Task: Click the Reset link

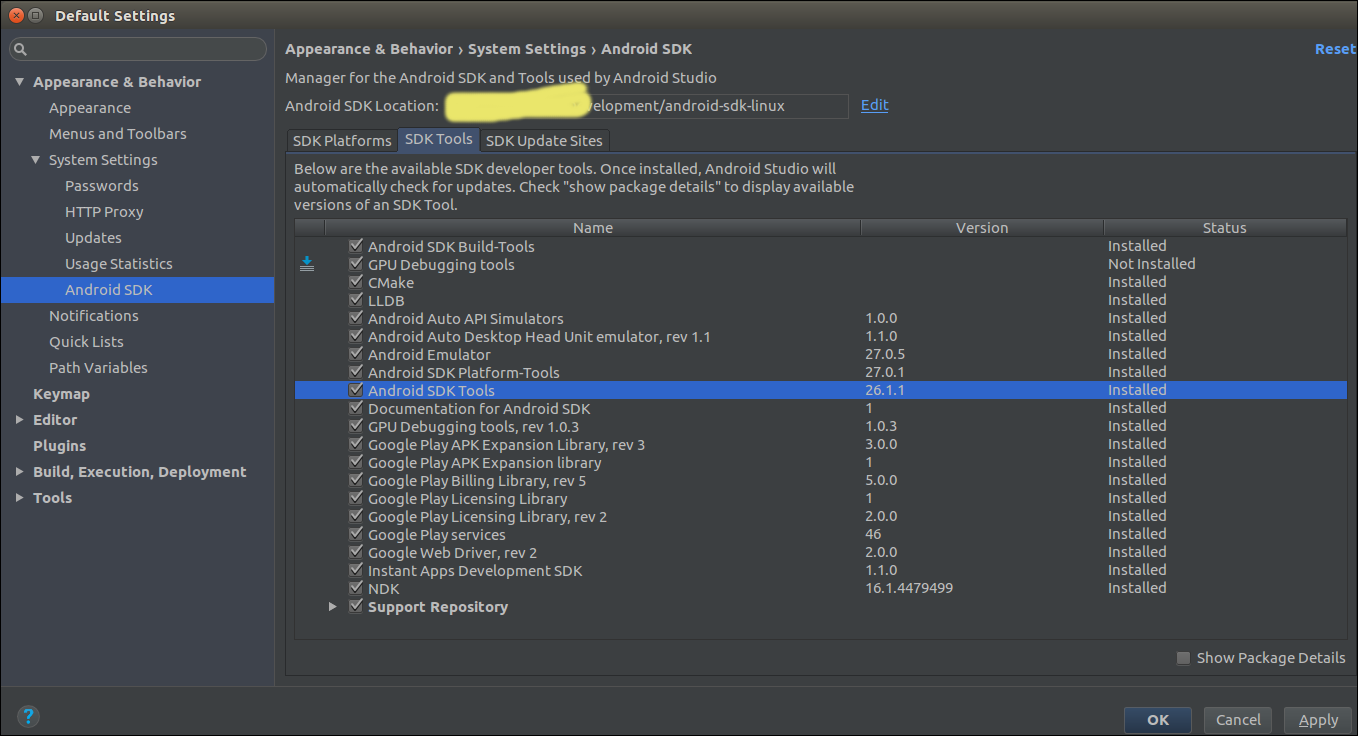Action: pyautogui.click(x=1335, y=49)
